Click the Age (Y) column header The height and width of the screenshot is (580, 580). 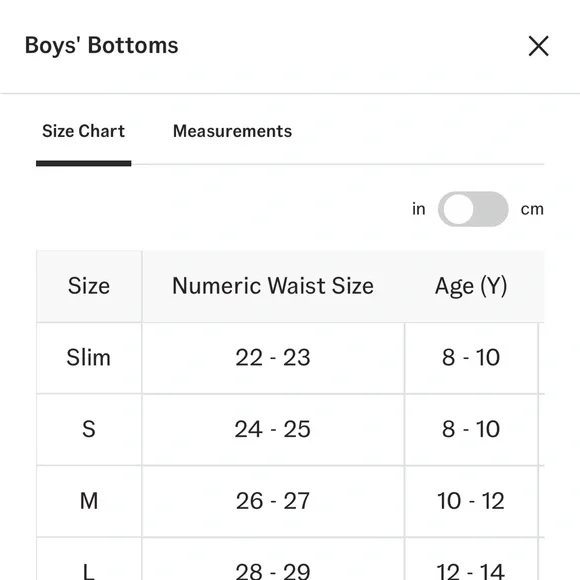(471, 286)
